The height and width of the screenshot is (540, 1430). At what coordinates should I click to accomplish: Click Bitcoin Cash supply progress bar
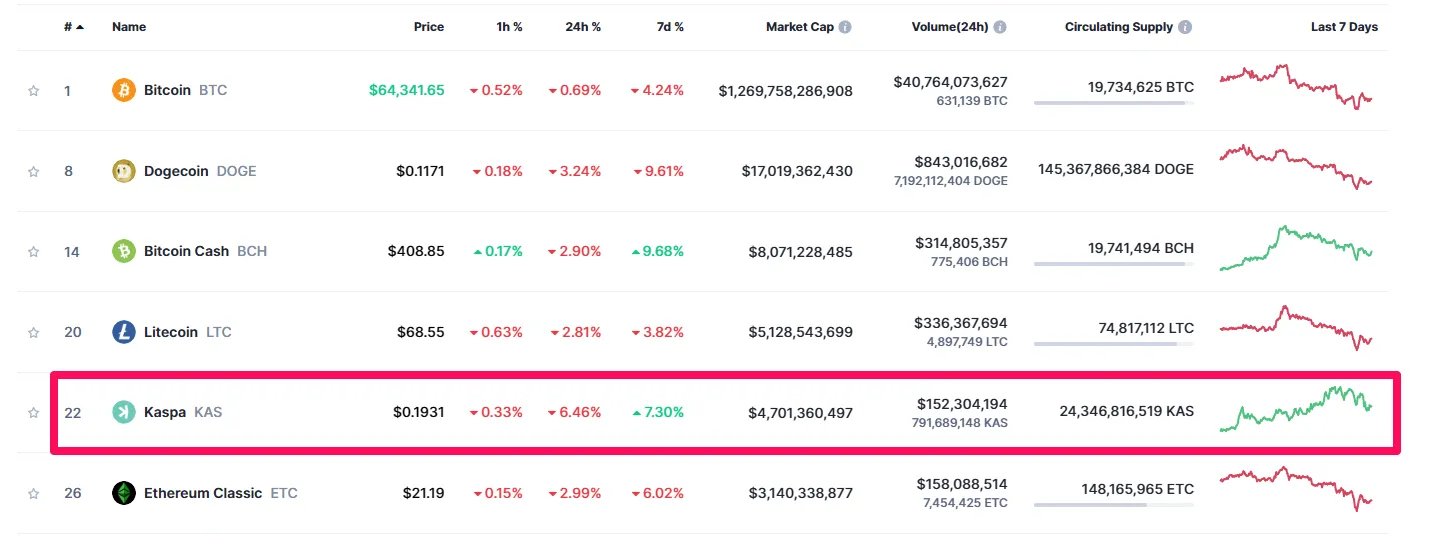click(x=1114, y=264)
